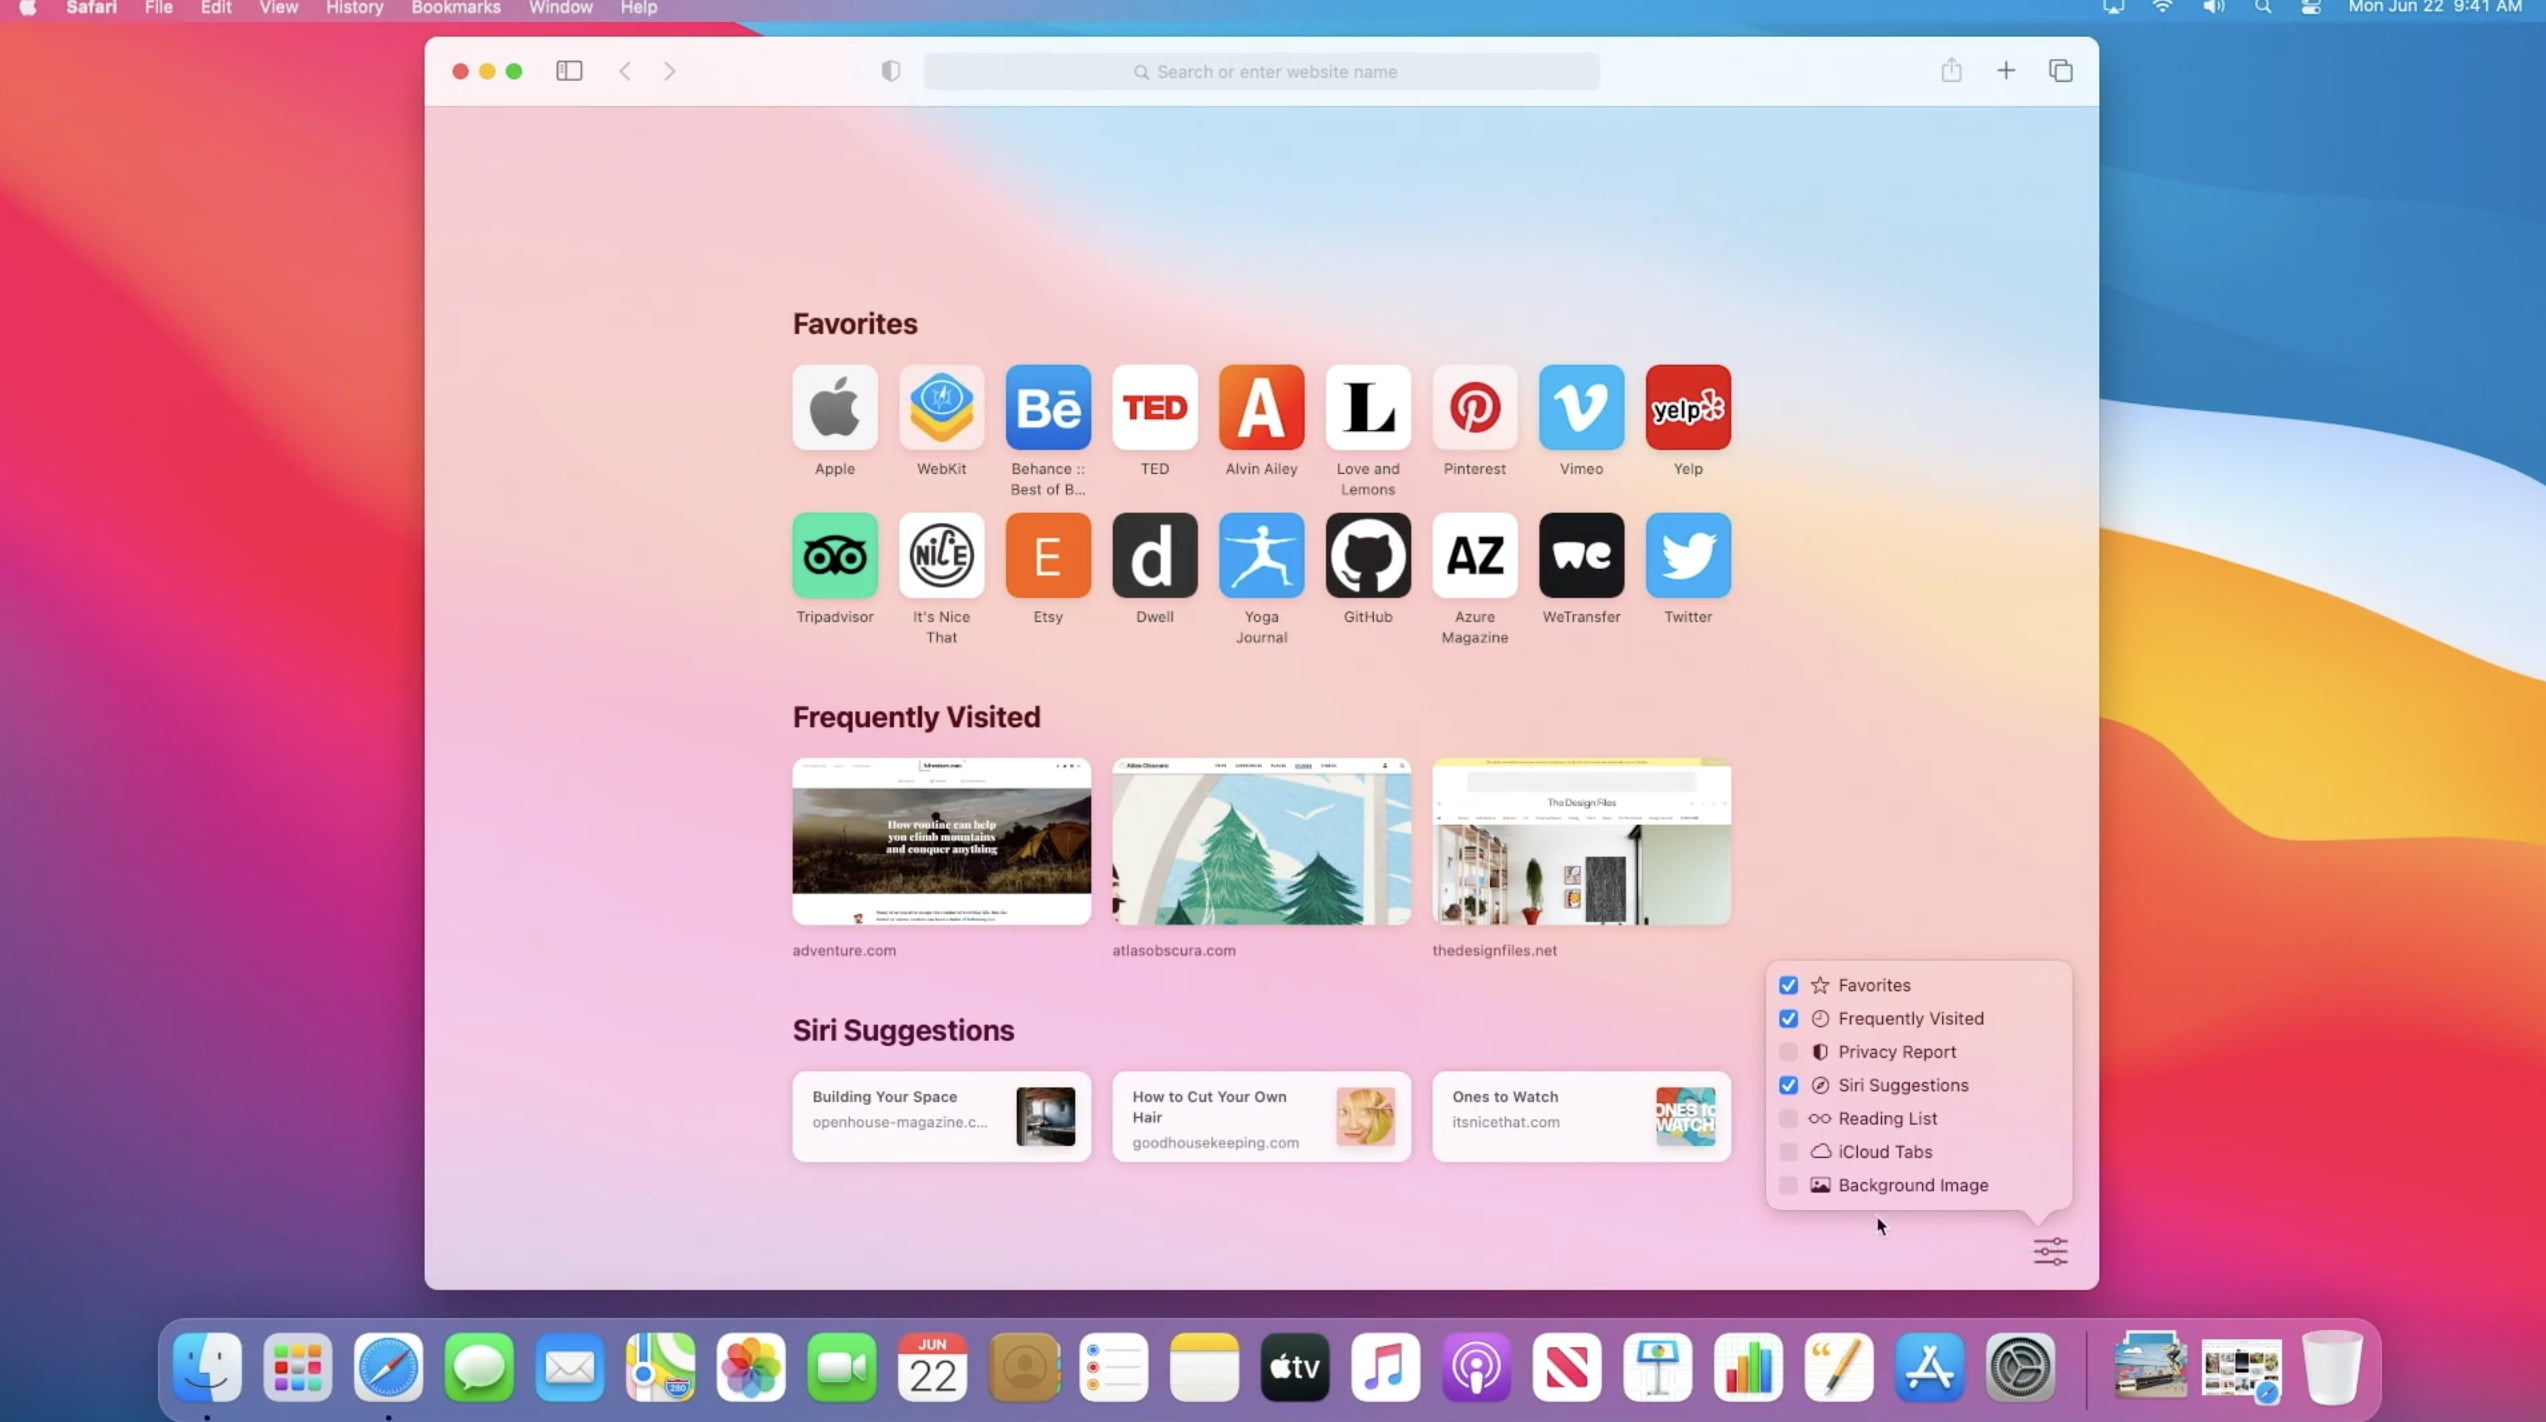Open the File menu
Image resolution: width=2546 pixels, height=1422 pixels.
[x=158, y=8]
